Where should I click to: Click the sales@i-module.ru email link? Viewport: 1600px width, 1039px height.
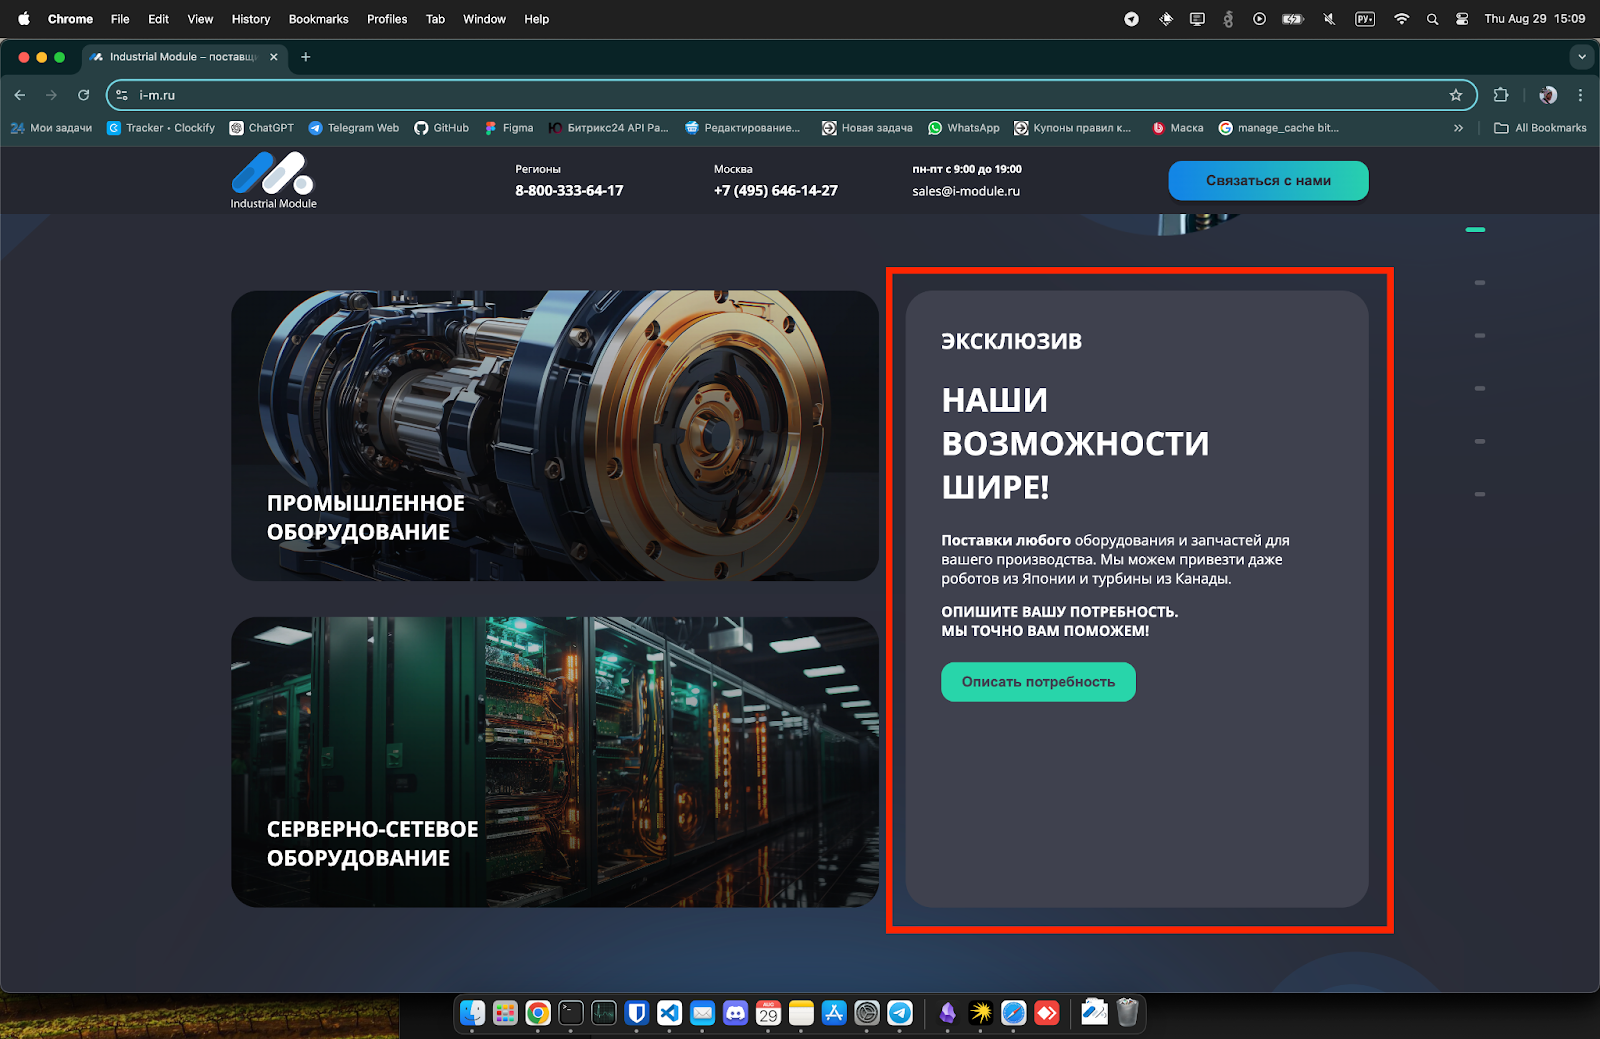pos(966,191)
